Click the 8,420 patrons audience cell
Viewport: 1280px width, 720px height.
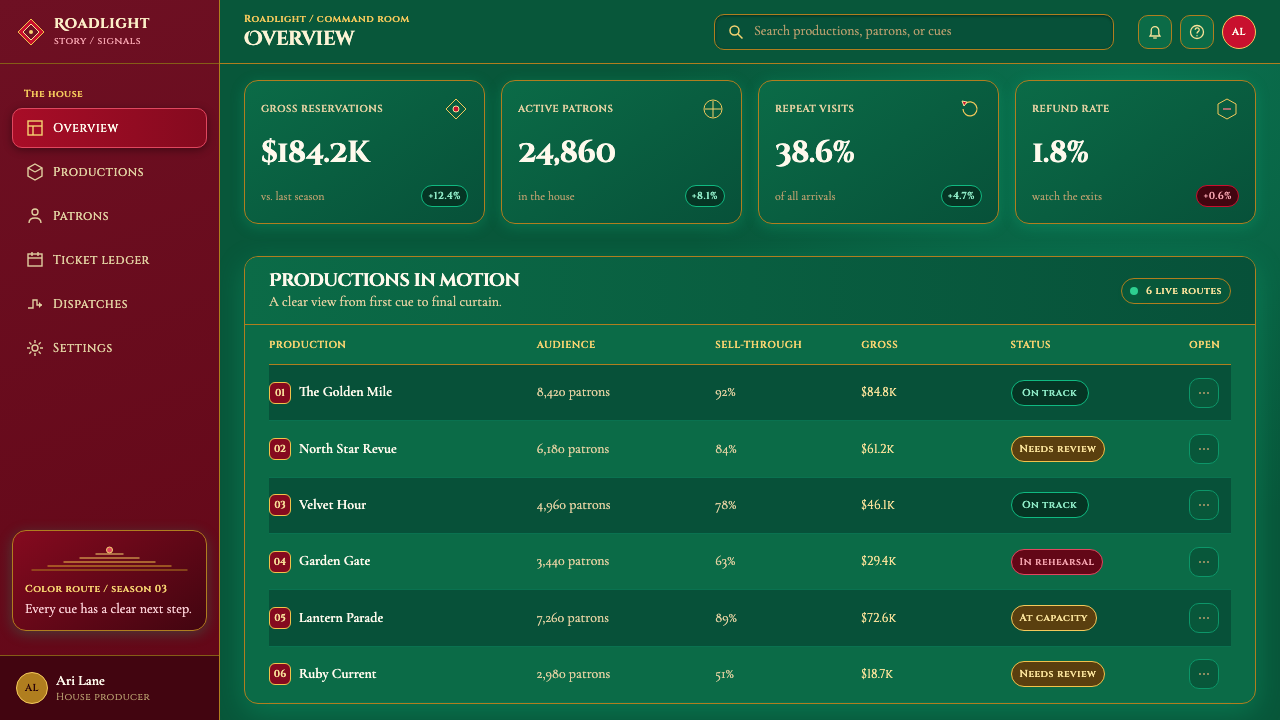tap(573, 392)
